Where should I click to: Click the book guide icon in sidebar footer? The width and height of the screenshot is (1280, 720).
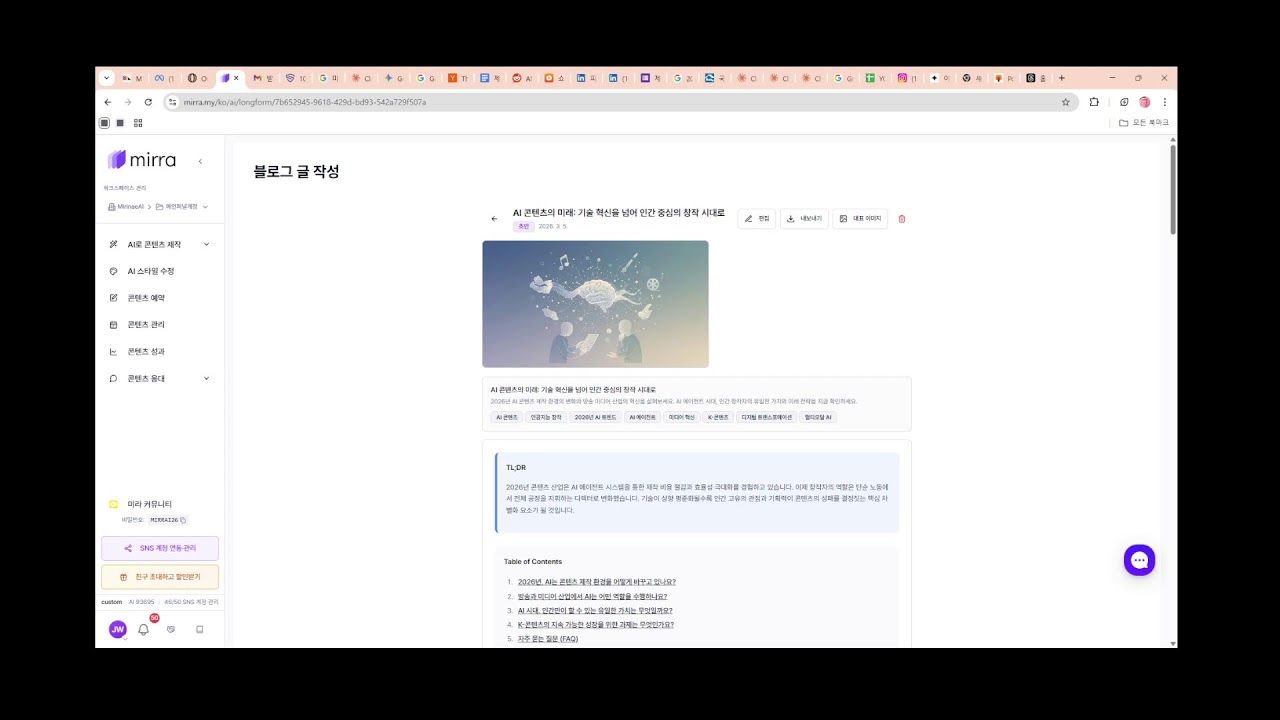199,629
